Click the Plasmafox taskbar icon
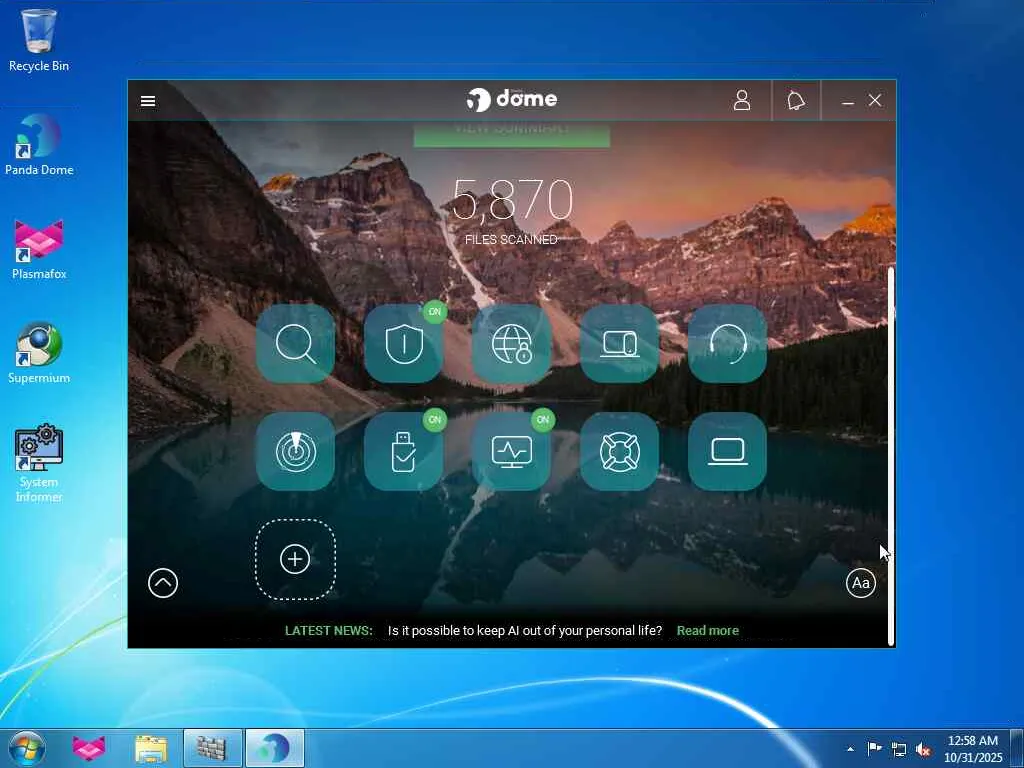 tap(89, 748)
